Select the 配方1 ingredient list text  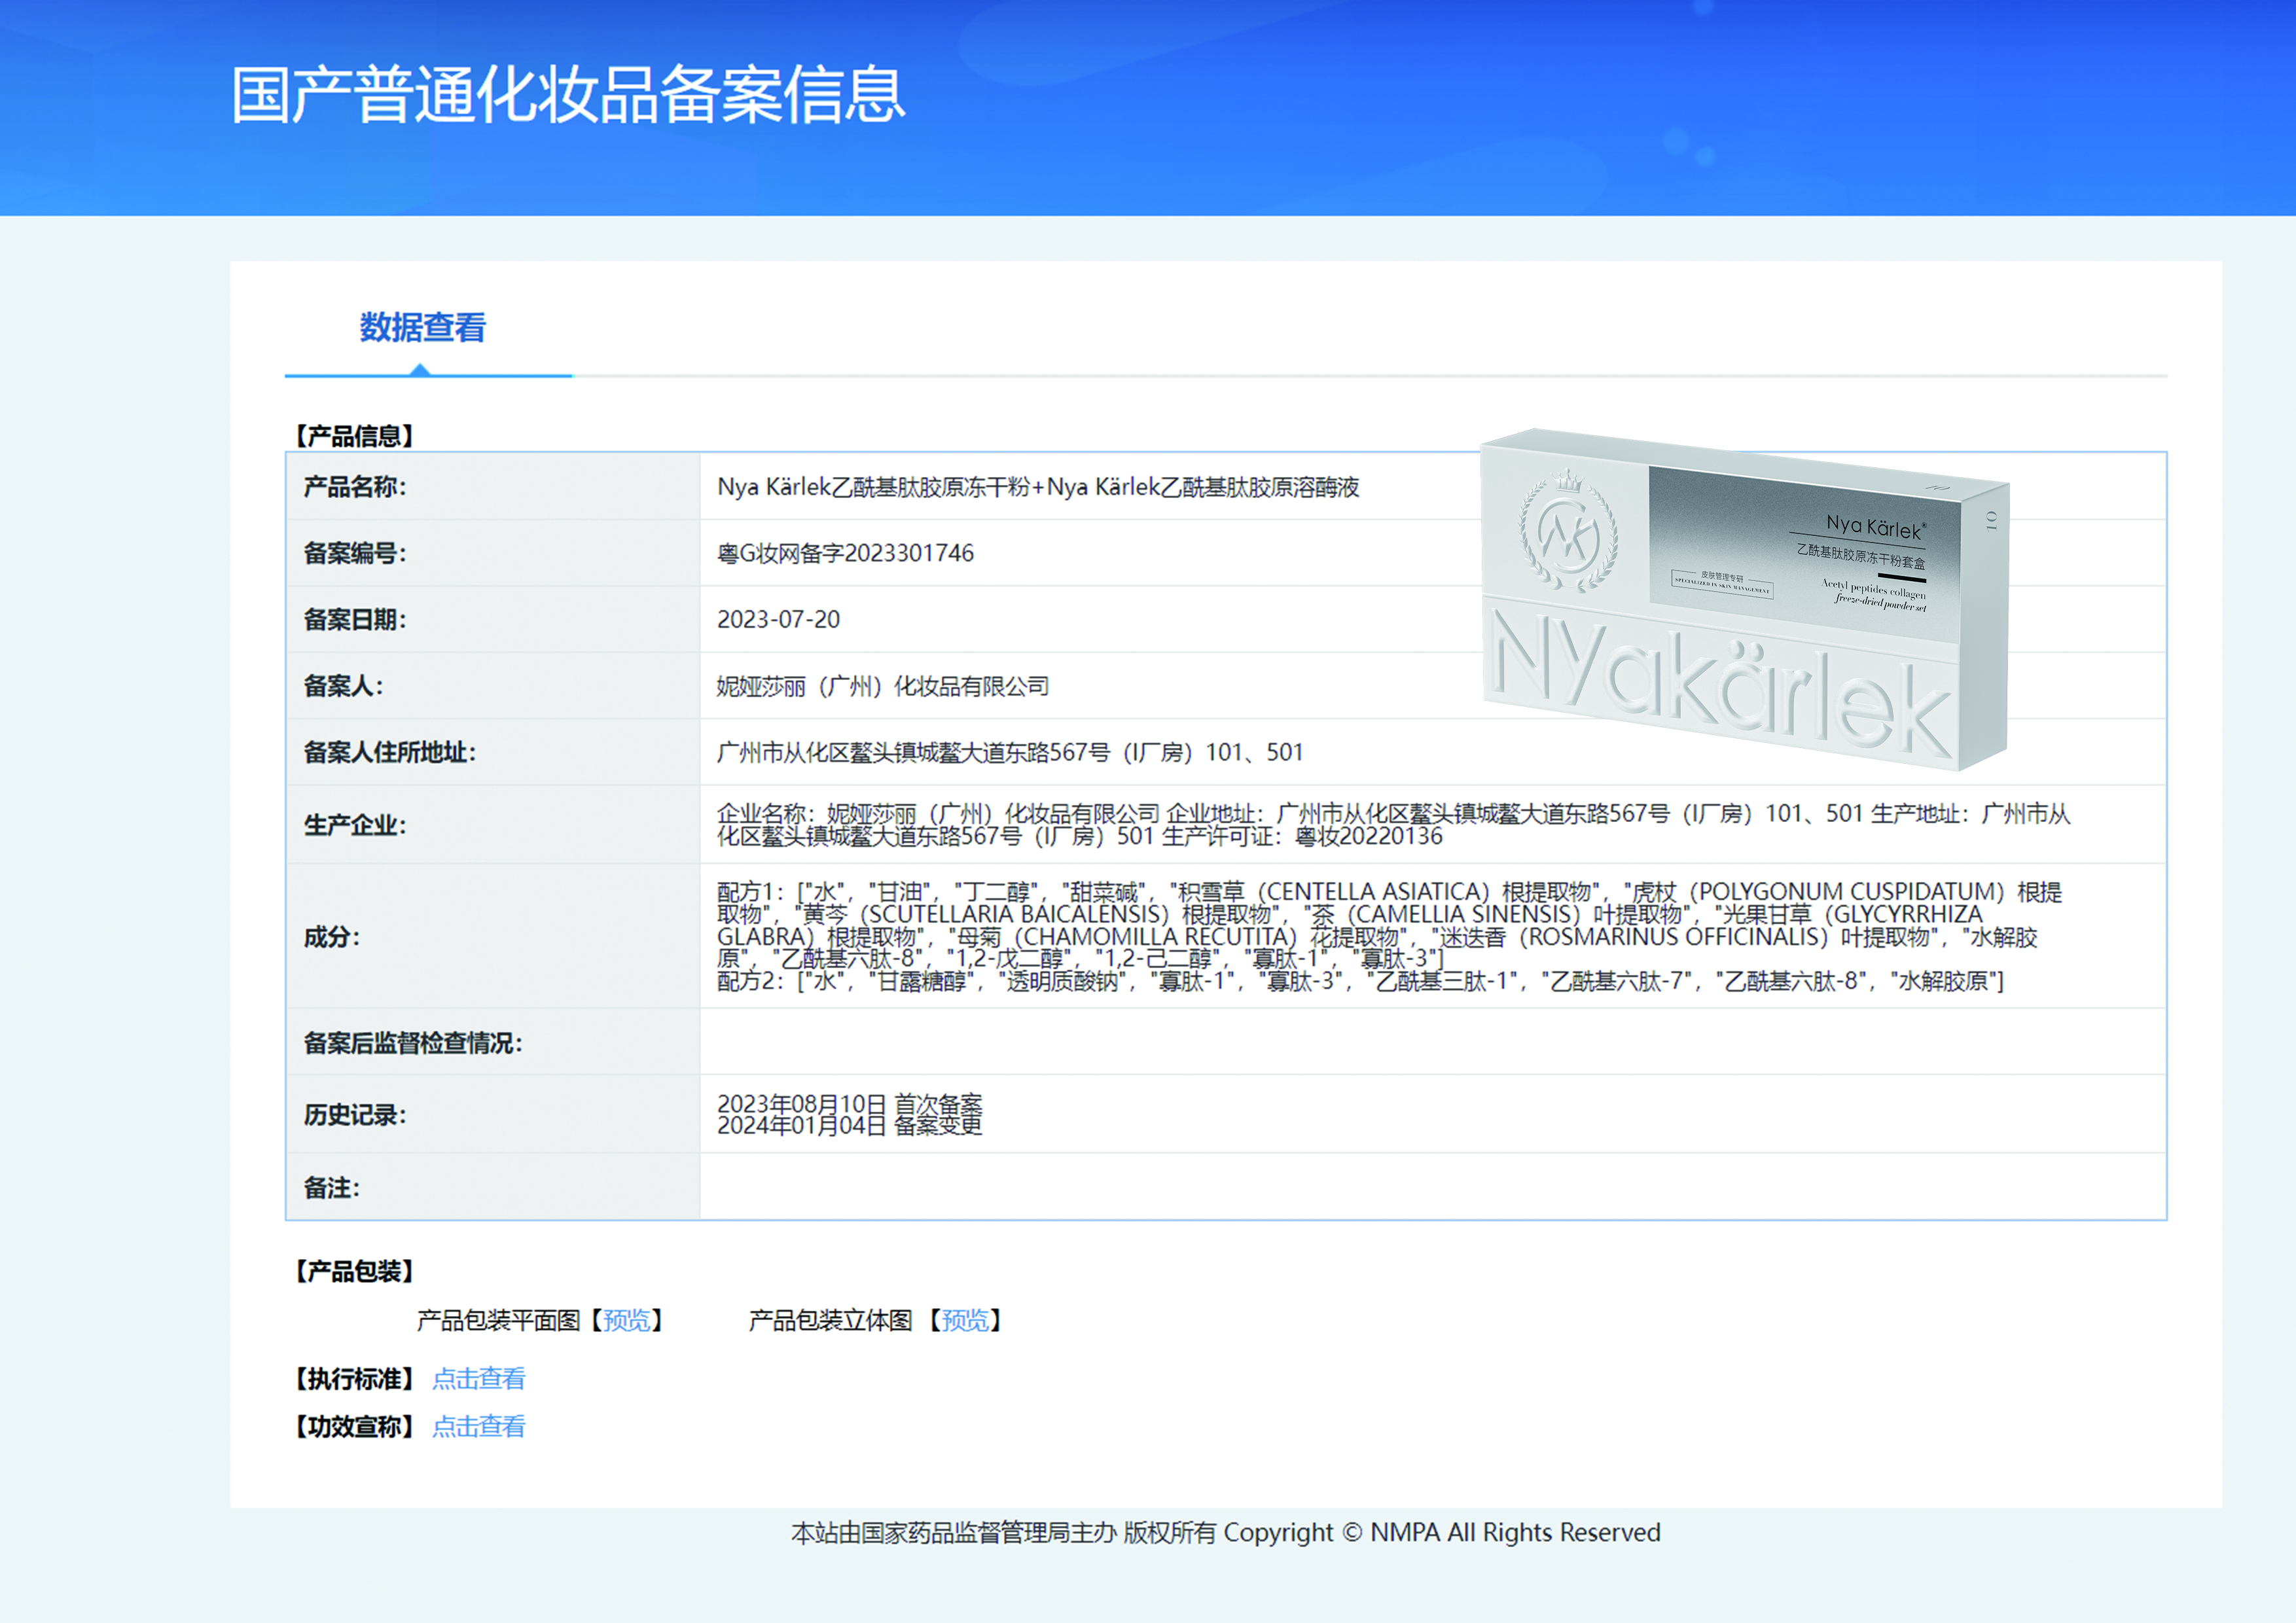click(x=1389, y=925)
